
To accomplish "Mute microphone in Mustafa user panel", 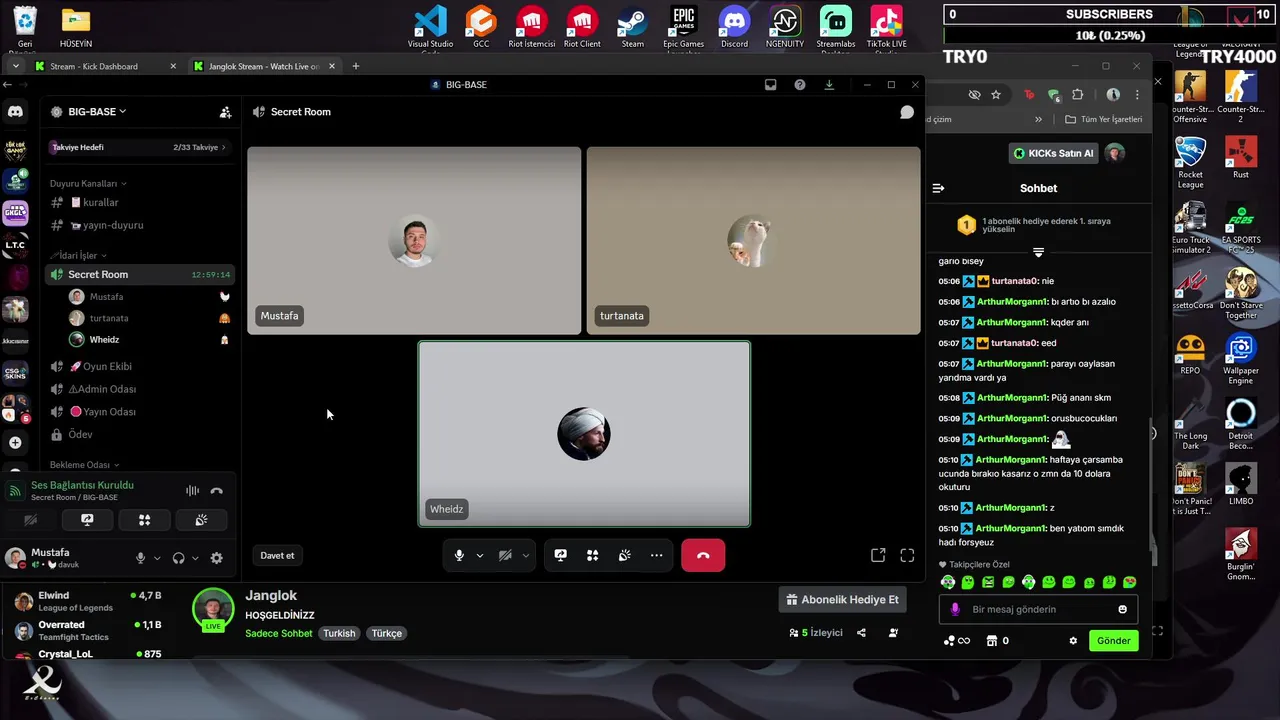I will pos(141,558).
